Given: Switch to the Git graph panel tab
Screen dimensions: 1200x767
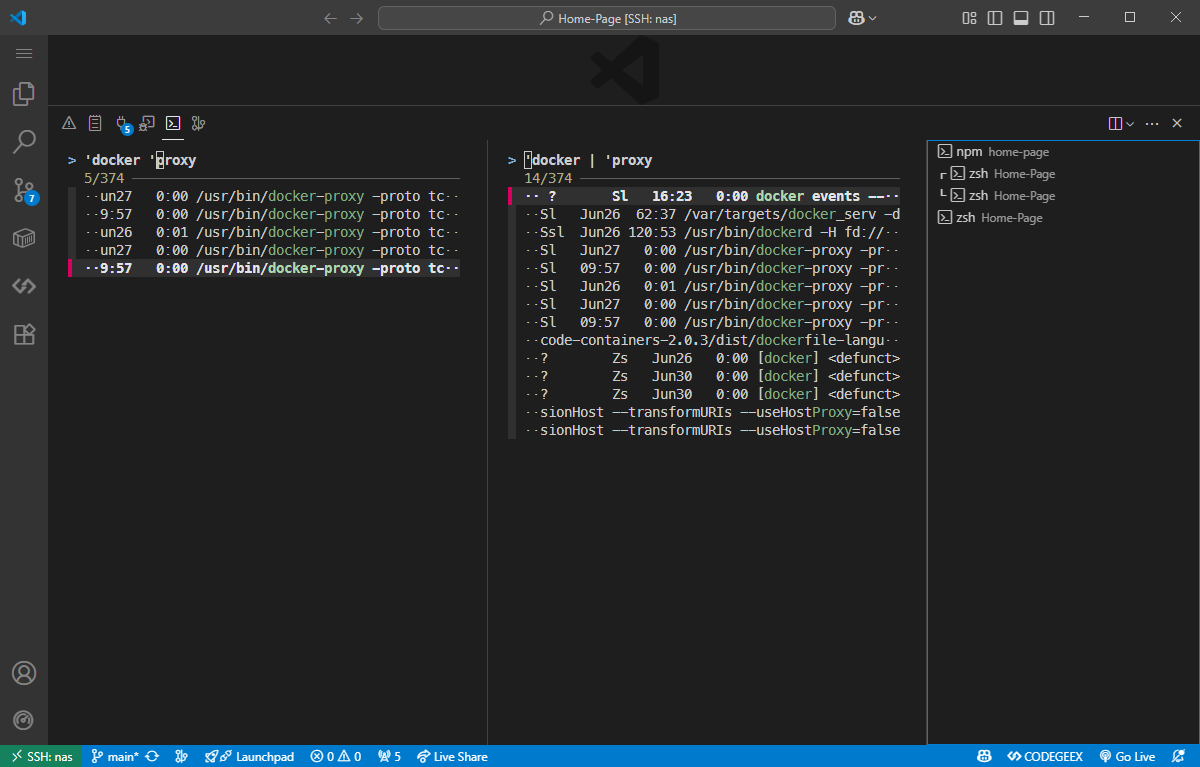Looking at the screenshot, I should pyautogui.click(x=199, y=123).
